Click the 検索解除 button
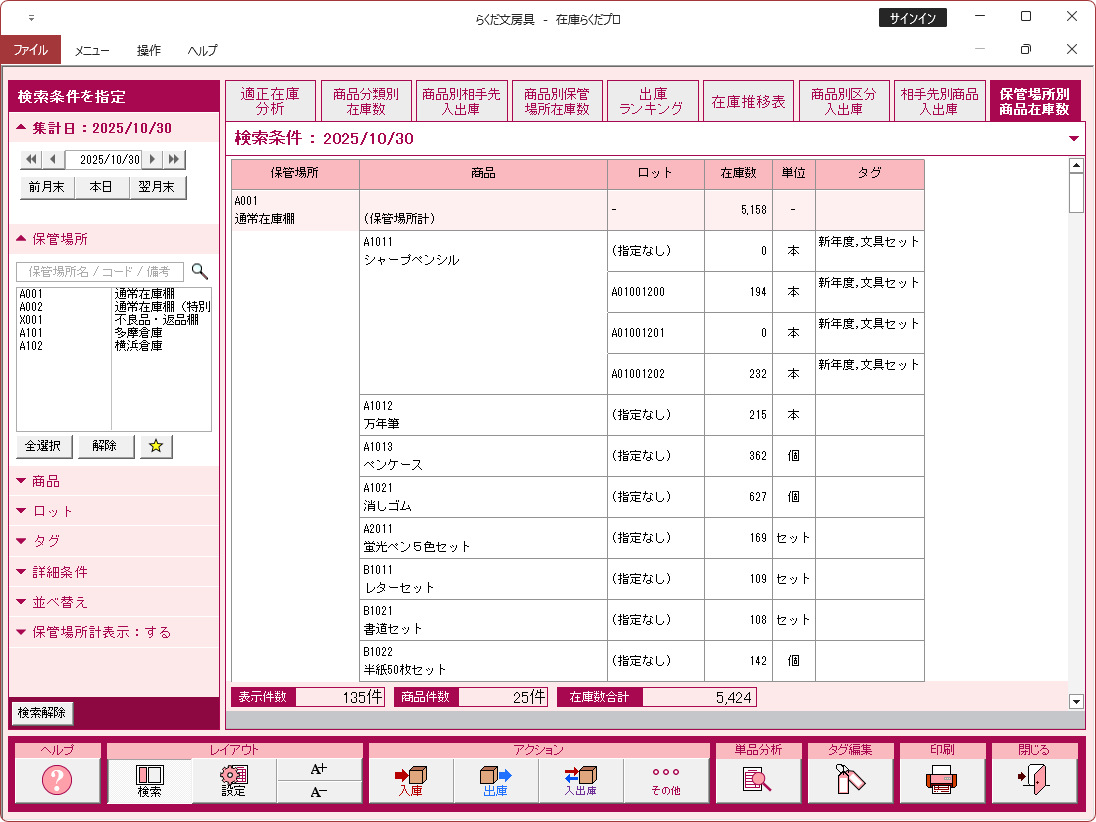The height and width of the screenshot is (822, 1096). click(x=41, y=713)
